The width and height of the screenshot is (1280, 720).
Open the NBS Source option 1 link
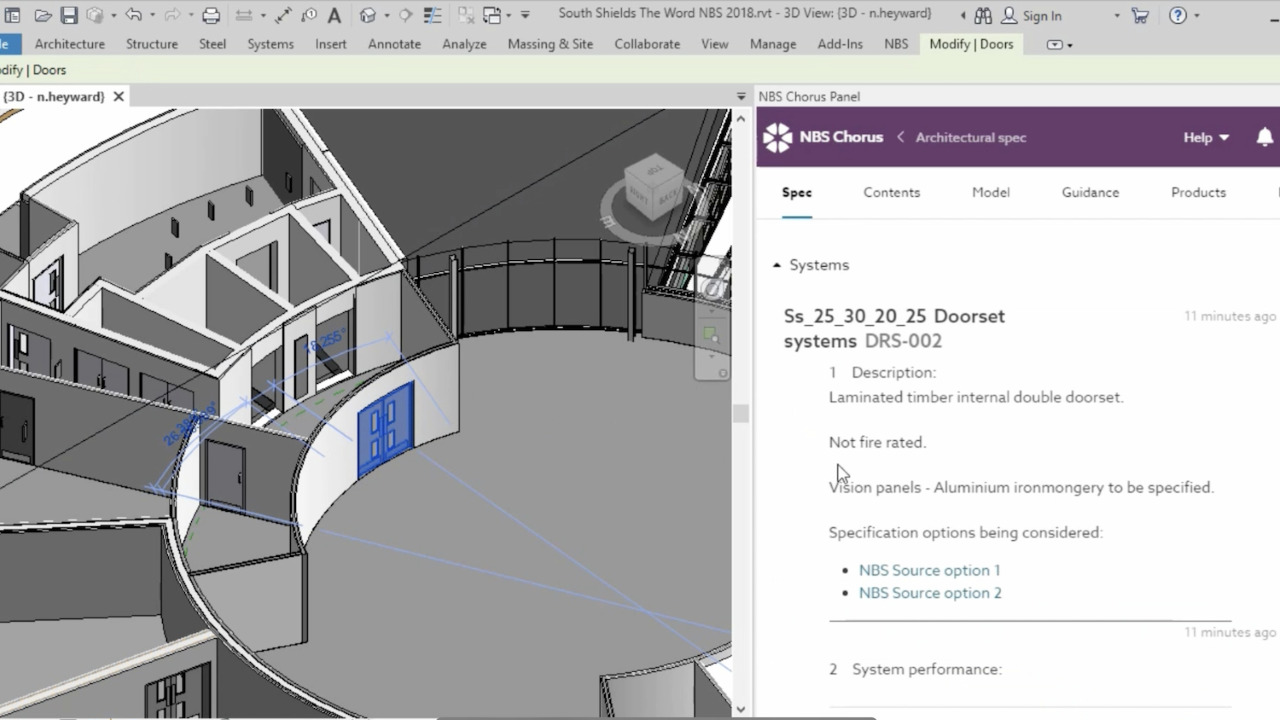(x=929, y=570)
